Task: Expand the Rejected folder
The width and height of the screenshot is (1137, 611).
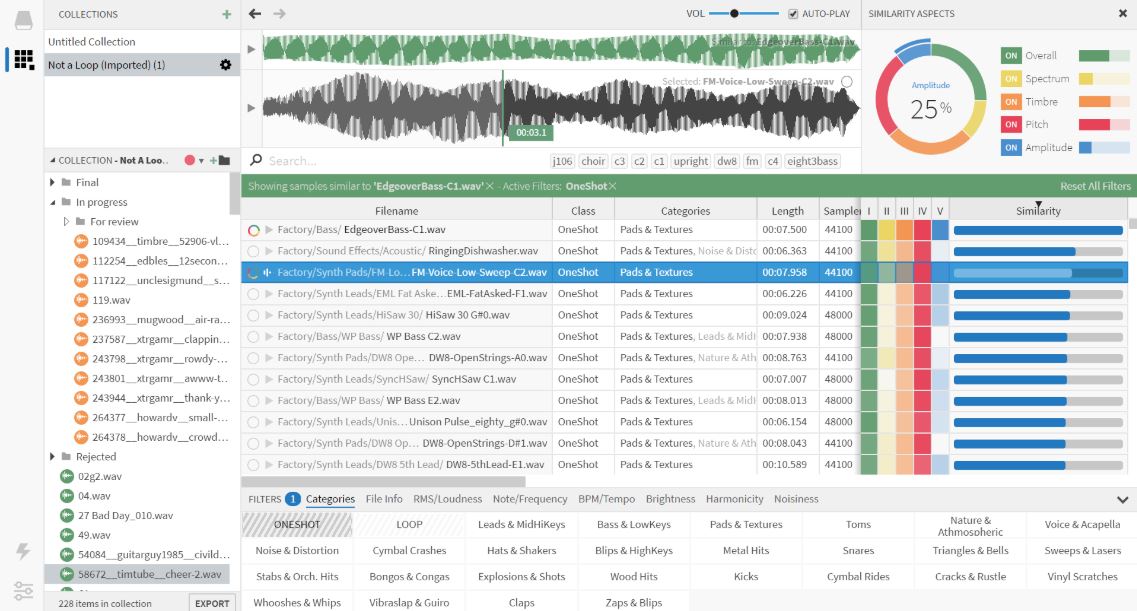Action: (52, 457)
